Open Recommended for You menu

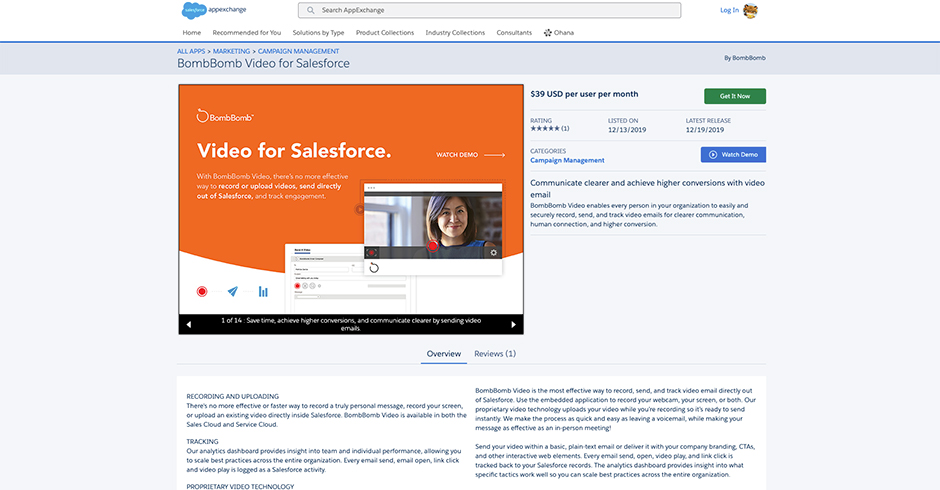pyautogui.click(x=246, y=33)
